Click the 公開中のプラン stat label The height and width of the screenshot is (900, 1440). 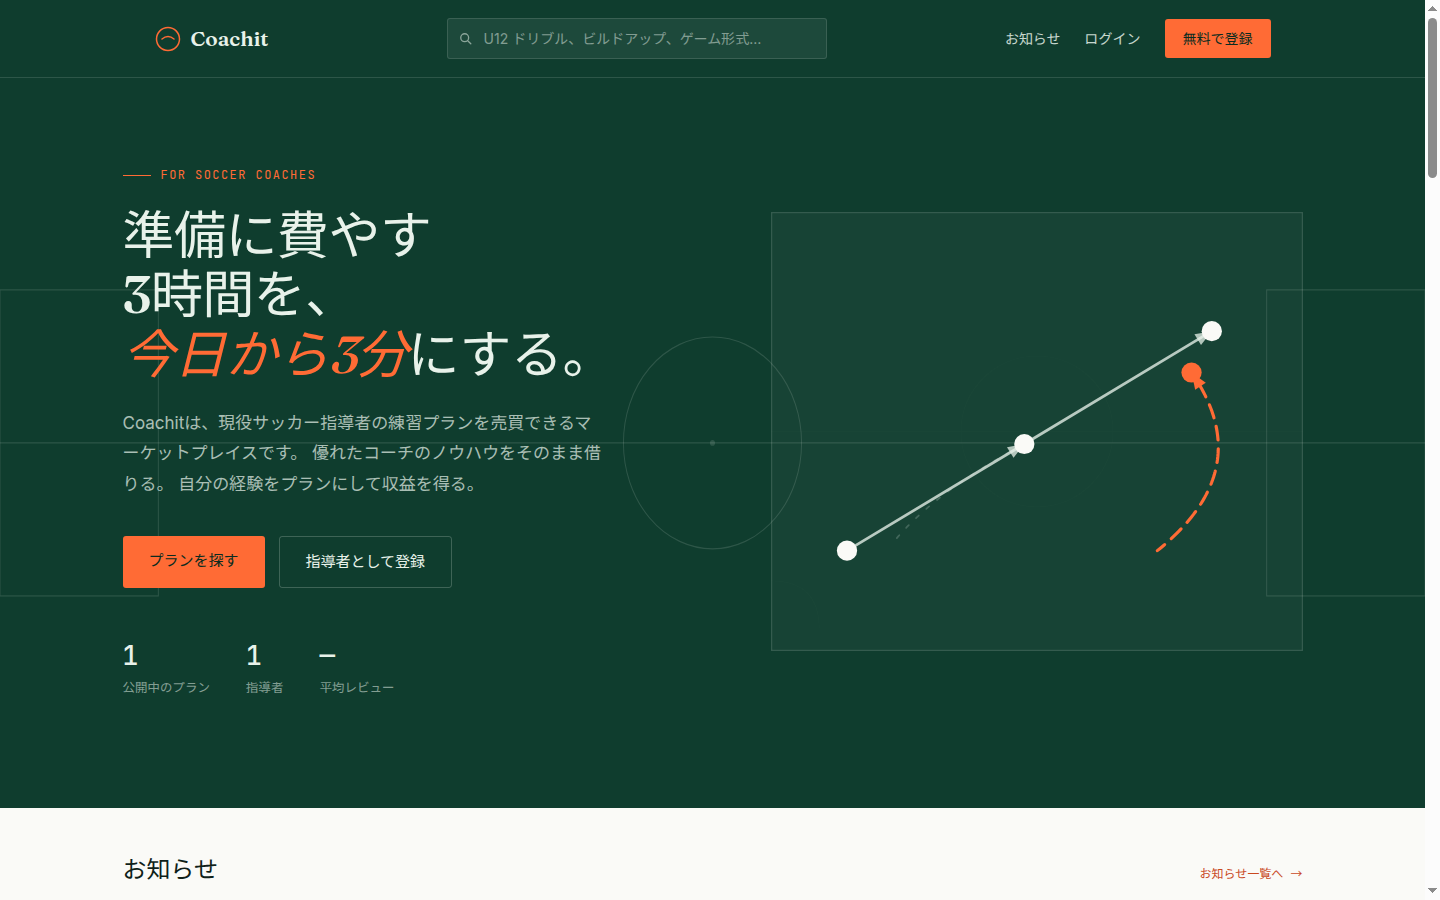166,688
